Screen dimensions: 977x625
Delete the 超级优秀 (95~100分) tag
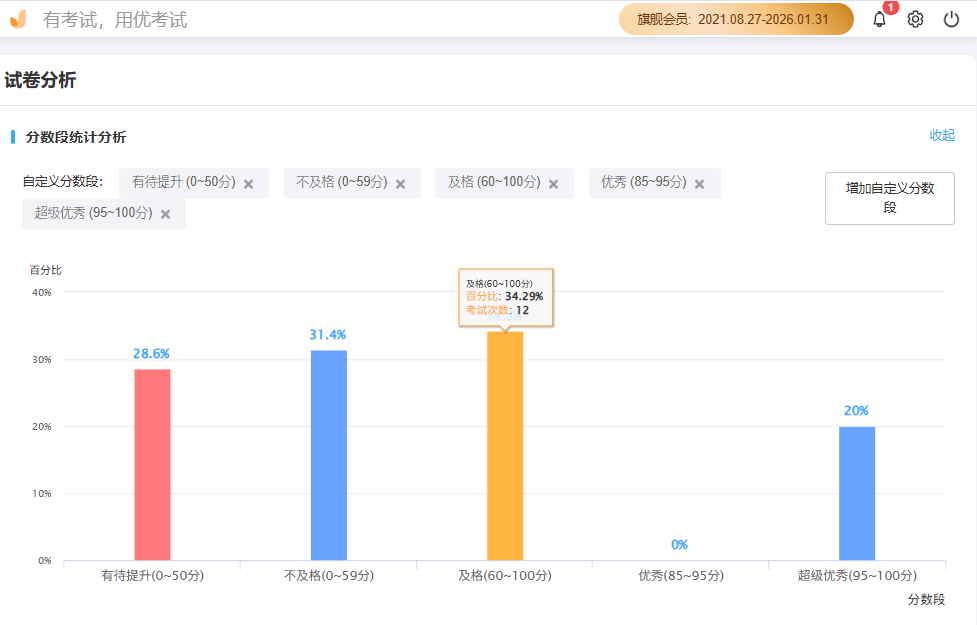pos(166,214)
